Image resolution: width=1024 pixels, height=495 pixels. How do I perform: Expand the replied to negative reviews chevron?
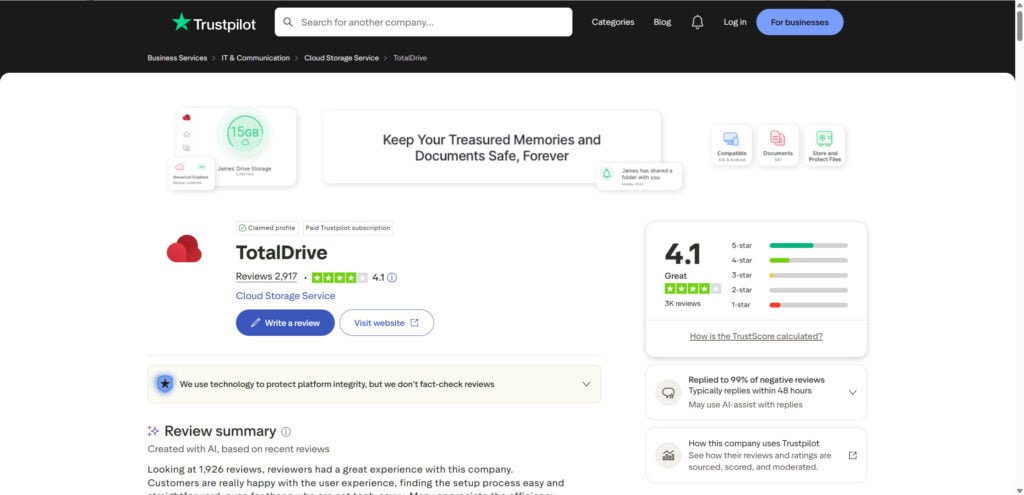pyautogui.click(x=852, y=392)
